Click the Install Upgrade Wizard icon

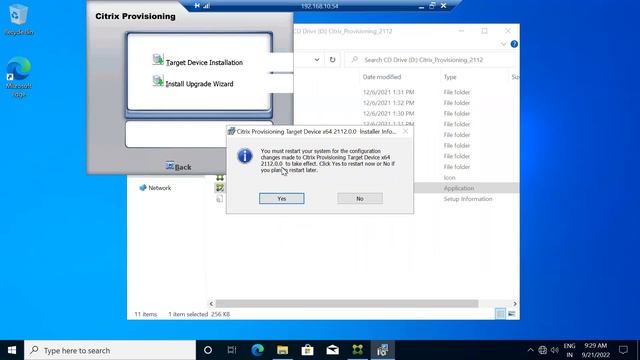(158, 81)
